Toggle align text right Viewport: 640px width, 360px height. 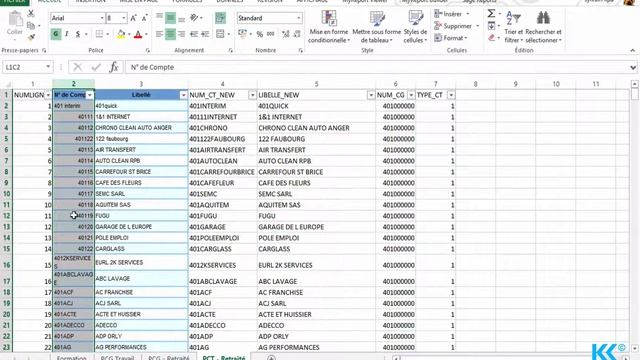point(182,34)
